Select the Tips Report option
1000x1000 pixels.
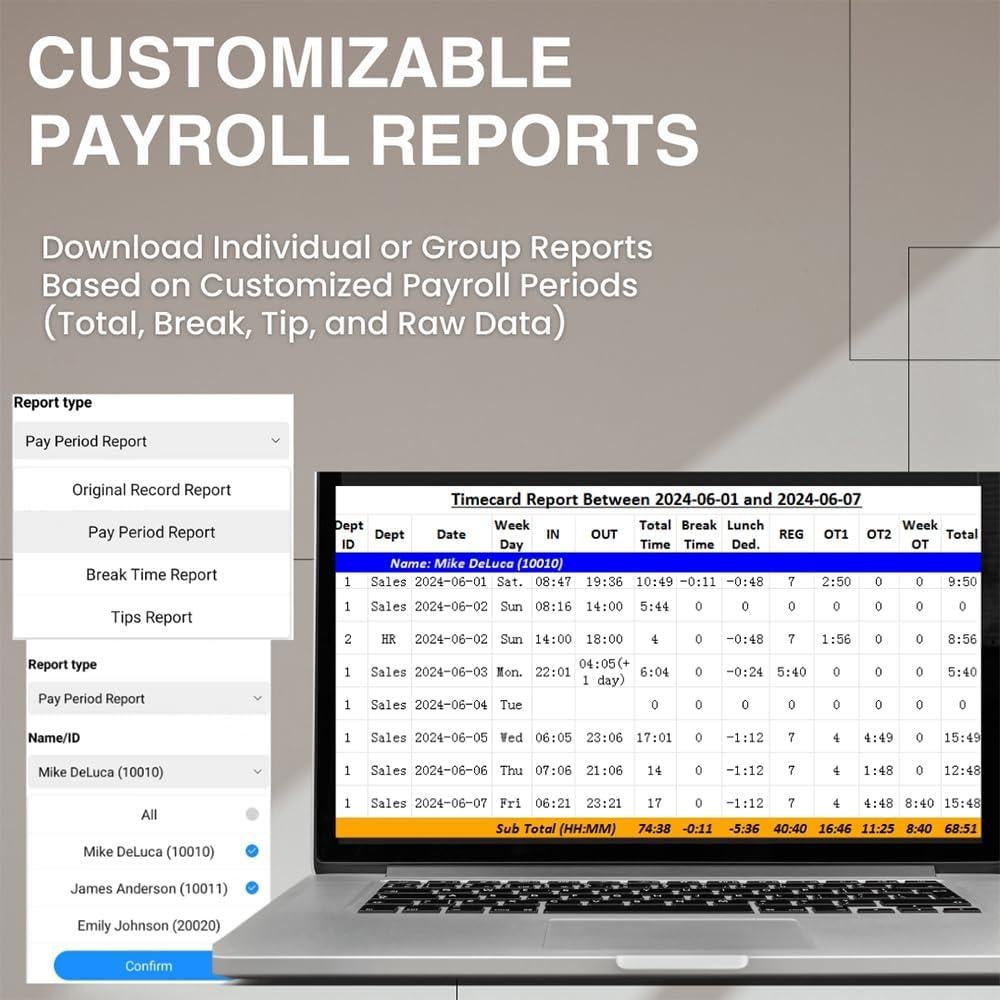[151, 618]
